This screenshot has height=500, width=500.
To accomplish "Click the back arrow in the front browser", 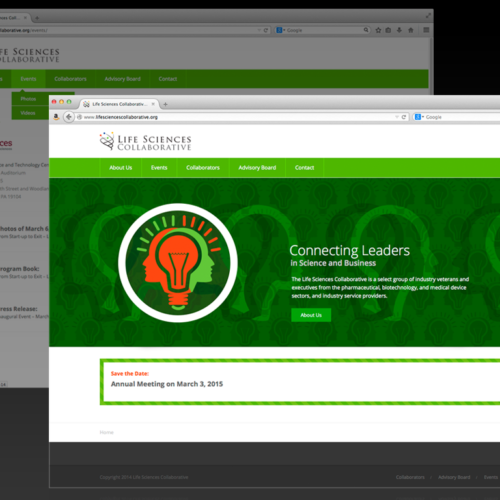I will (69, 117).
